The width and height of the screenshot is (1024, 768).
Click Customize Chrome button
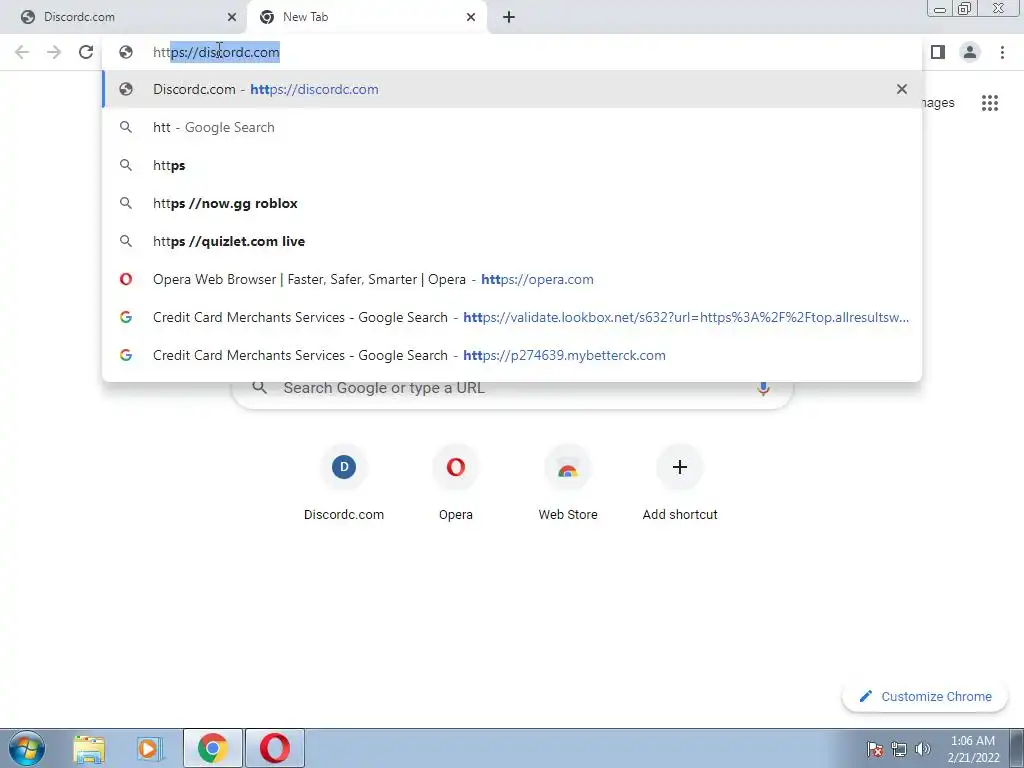pyautogui.click(x=925, y=697)
